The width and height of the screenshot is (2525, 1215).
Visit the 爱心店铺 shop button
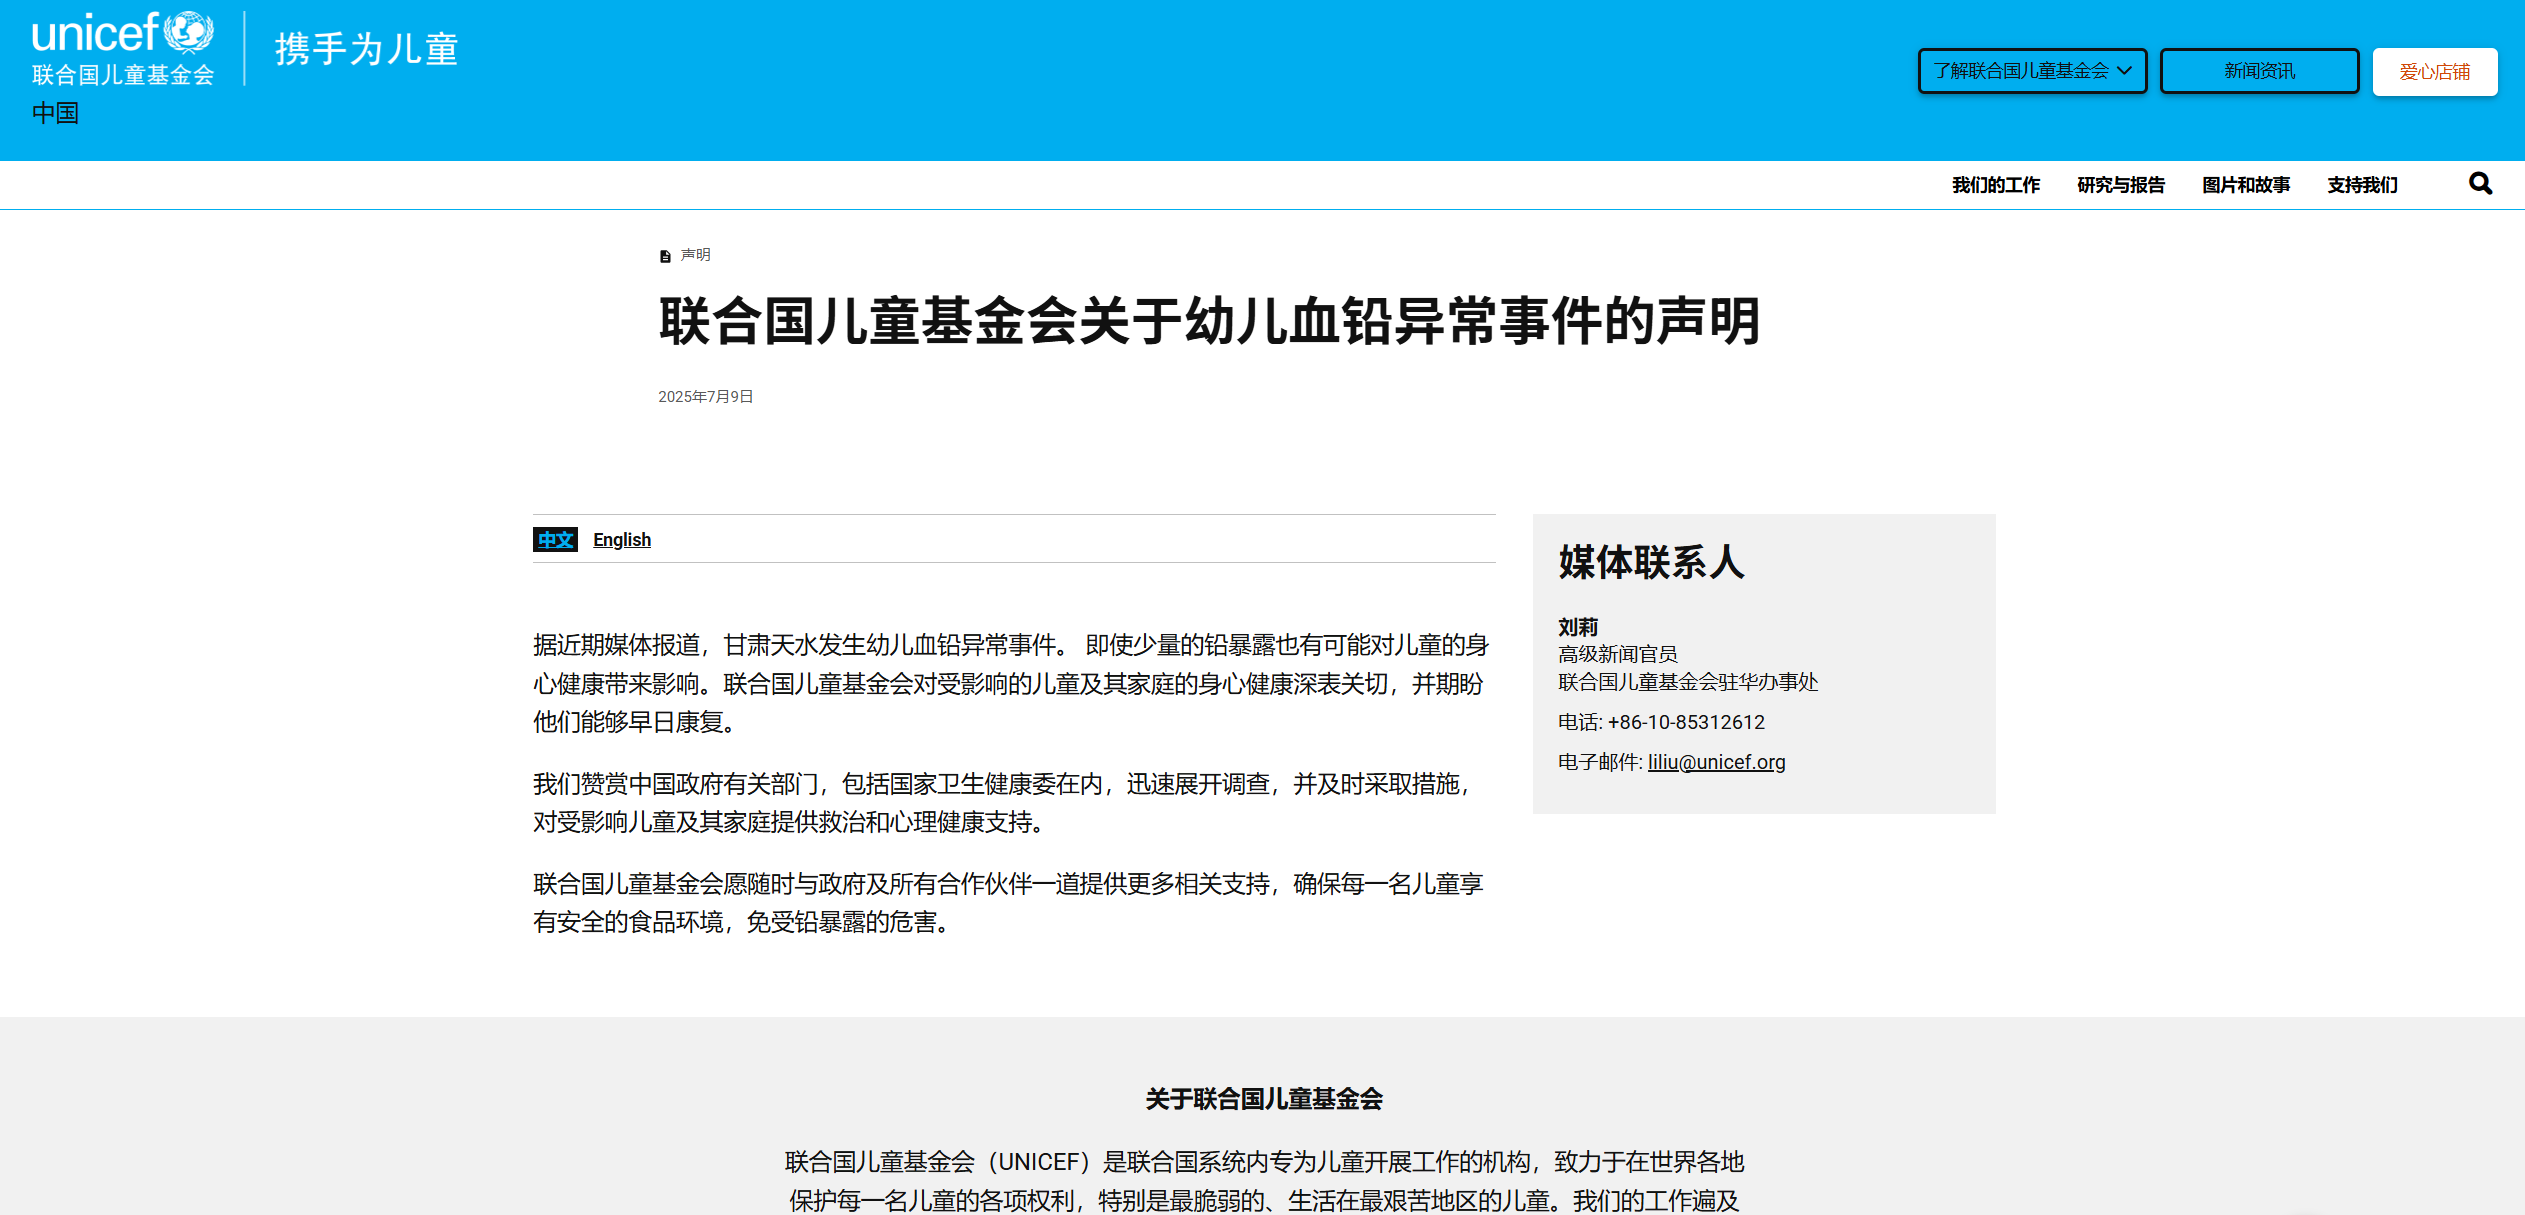2433,72
